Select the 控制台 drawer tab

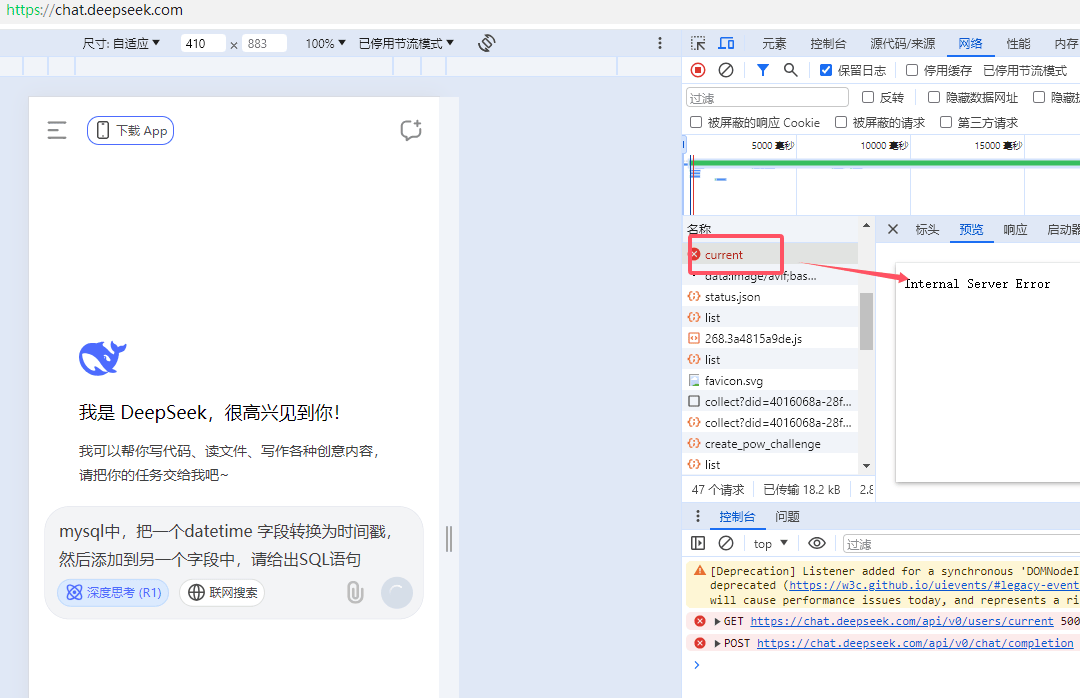pos(737,517)
